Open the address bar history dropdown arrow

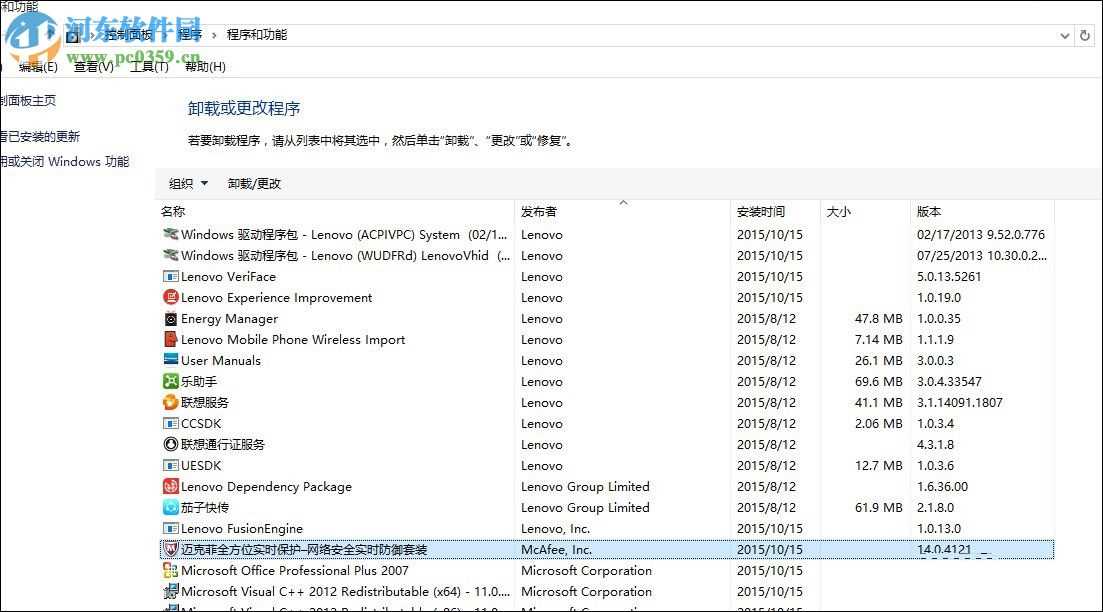[1064, 35]
